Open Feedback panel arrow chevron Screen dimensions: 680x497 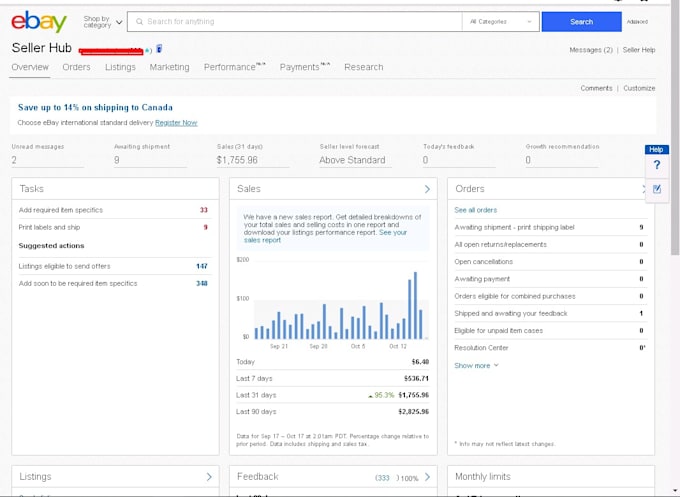[x=428, y=477]
